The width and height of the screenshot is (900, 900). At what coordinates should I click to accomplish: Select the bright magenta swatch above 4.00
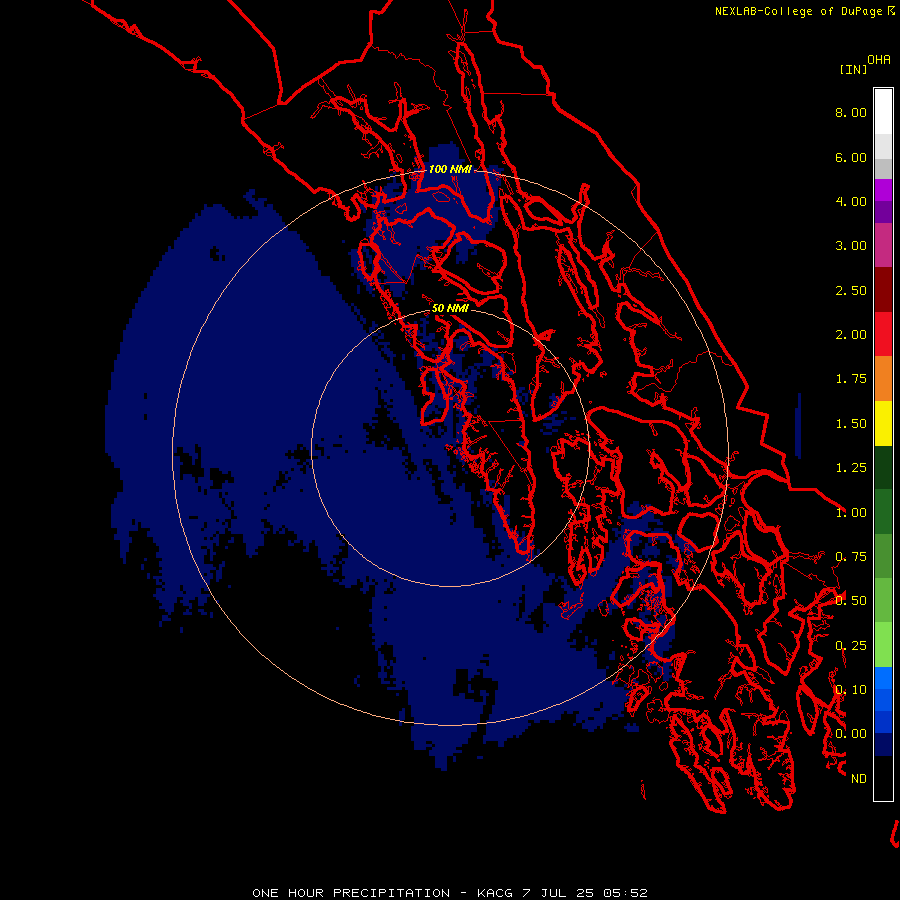tap(883, 190)
